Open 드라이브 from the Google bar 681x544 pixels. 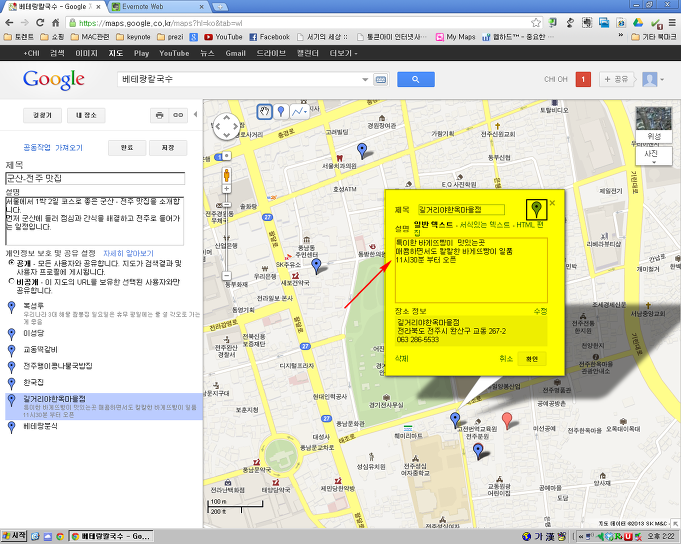271,53
